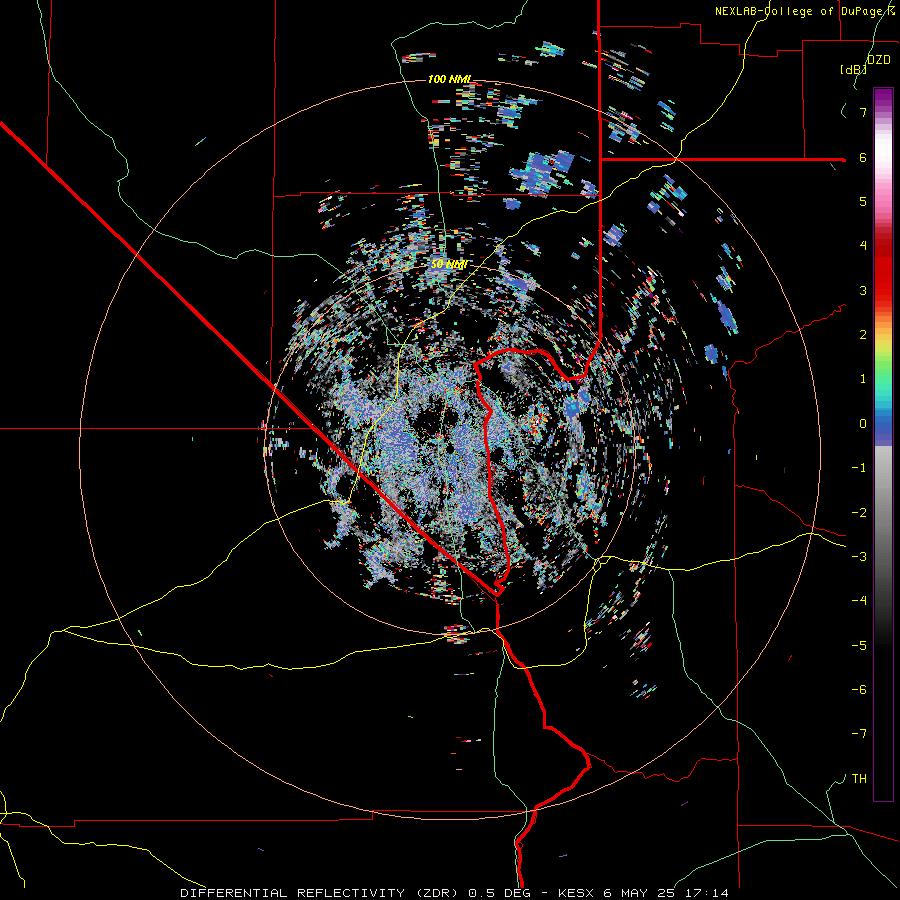
Task: Click the -6 value on color scale
Action: (x=859, y=690)
